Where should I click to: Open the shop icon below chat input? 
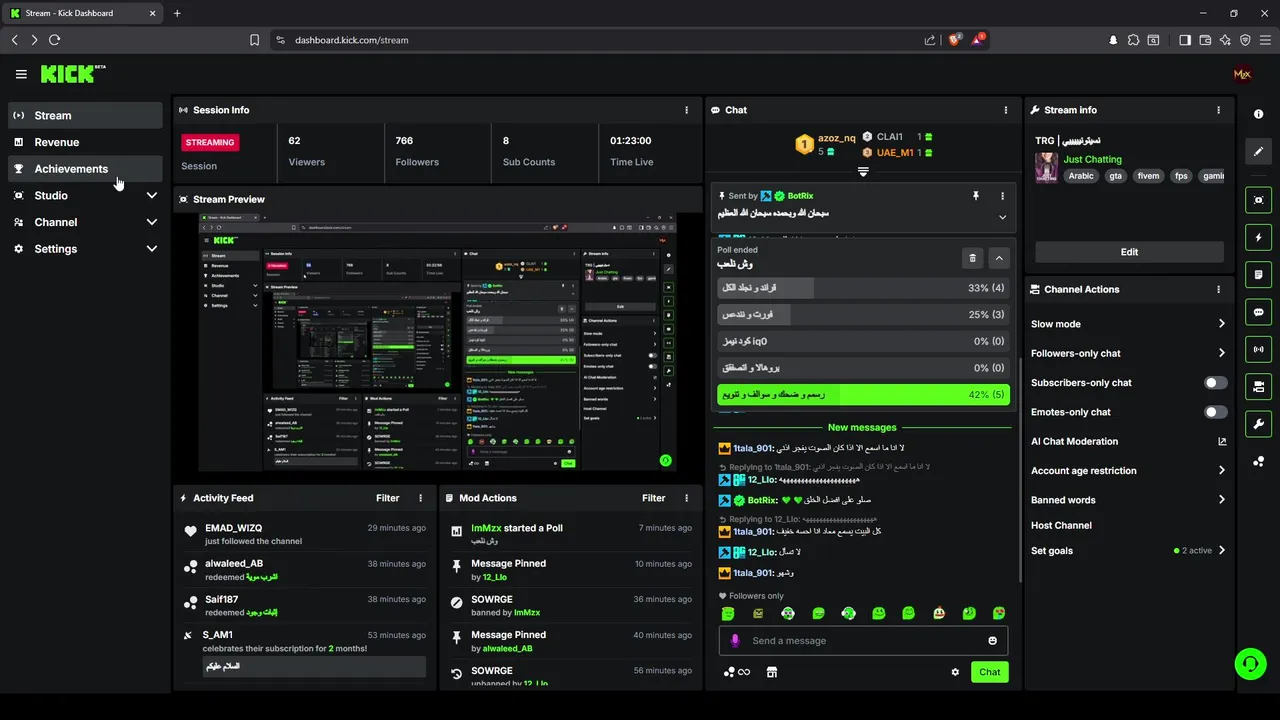(772, 672)
